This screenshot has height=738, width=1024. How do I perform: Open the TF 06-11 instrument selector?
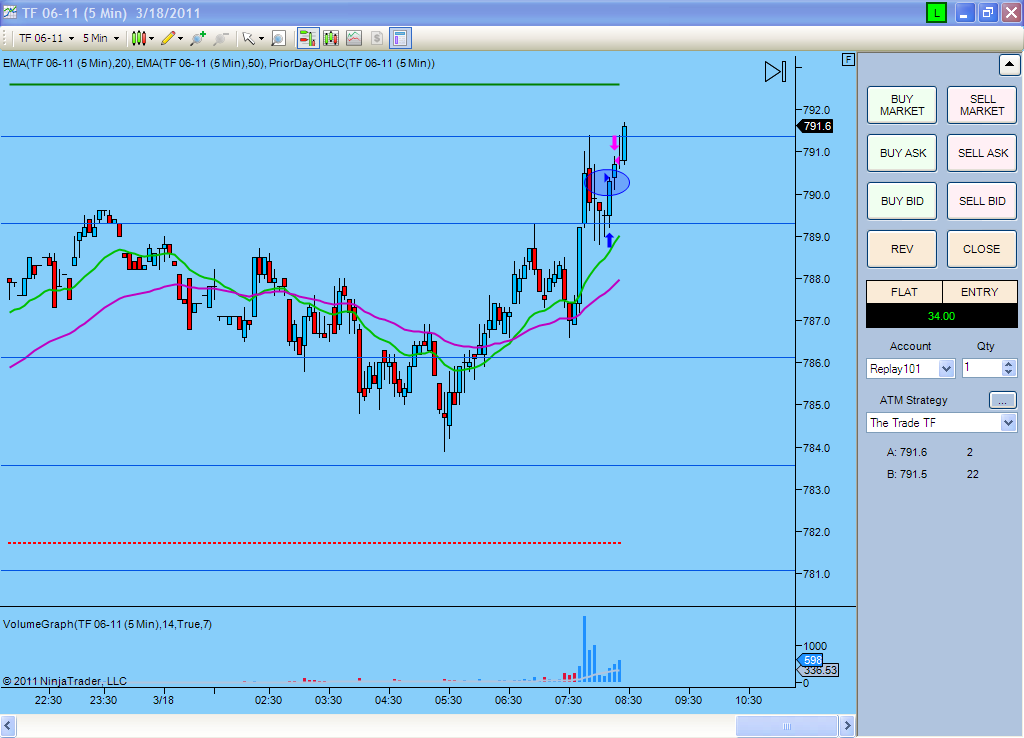pos(46,39)
